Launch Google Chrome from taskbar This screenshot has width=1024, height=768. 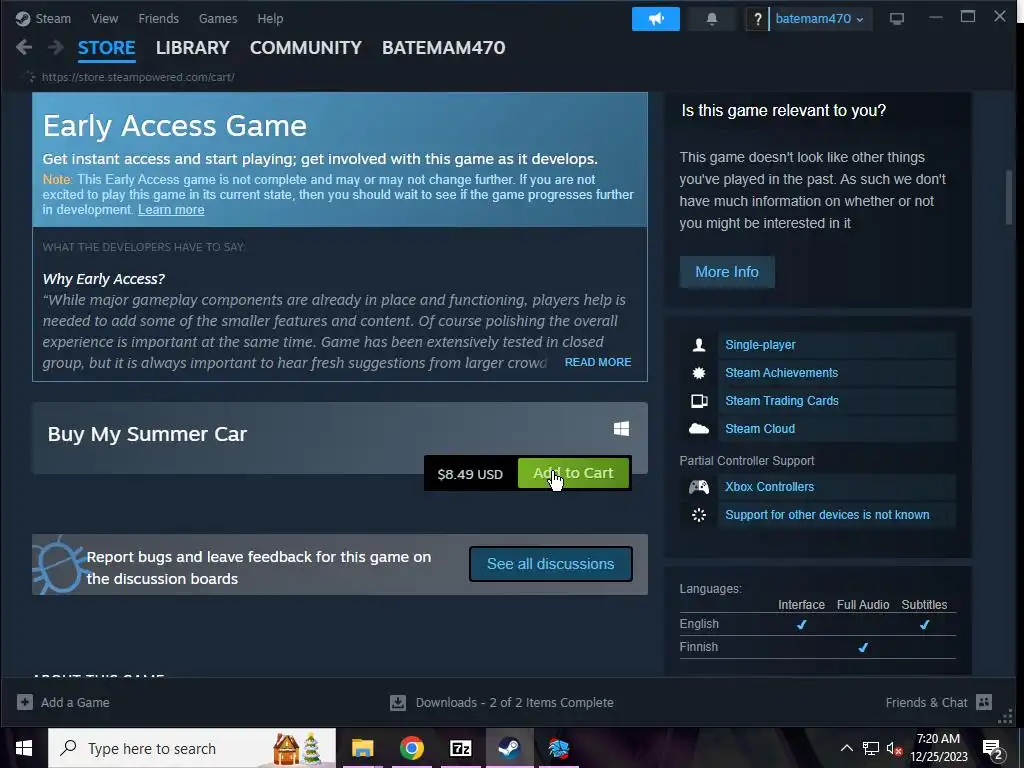pos(411,748)
